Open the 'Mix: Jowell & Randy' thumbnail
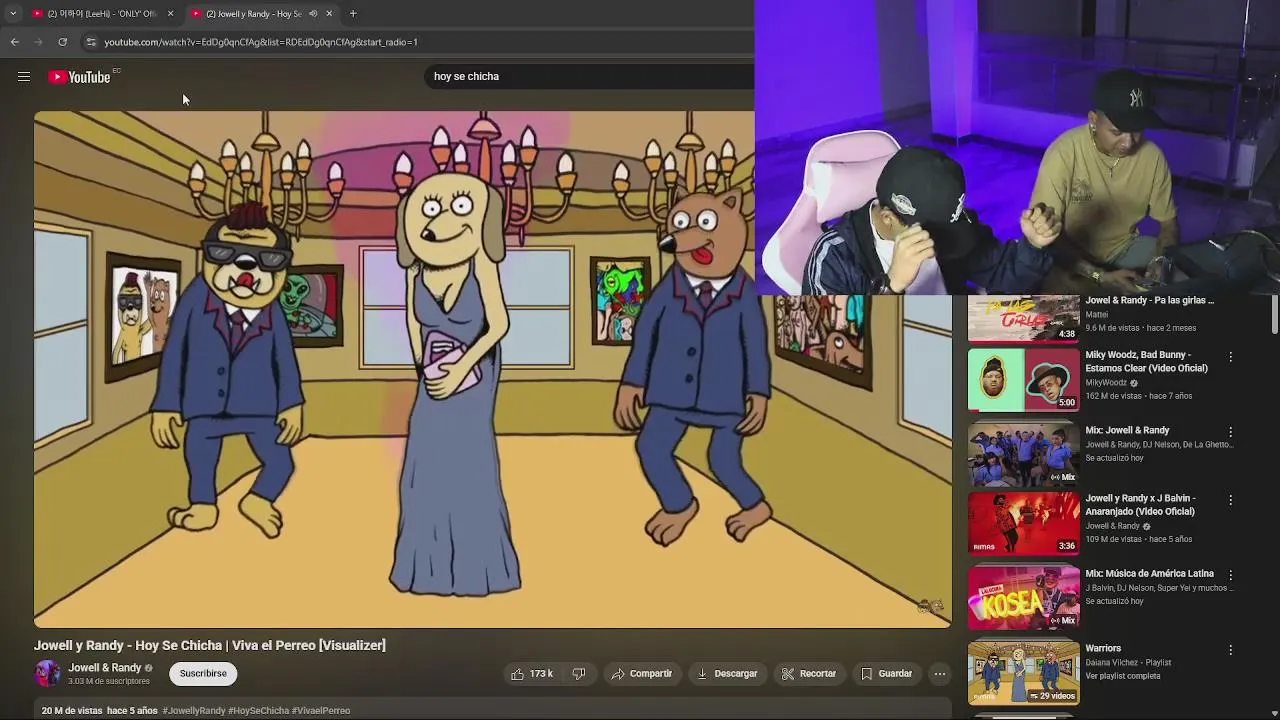The image size is (1280, 720). [1023, 454]
